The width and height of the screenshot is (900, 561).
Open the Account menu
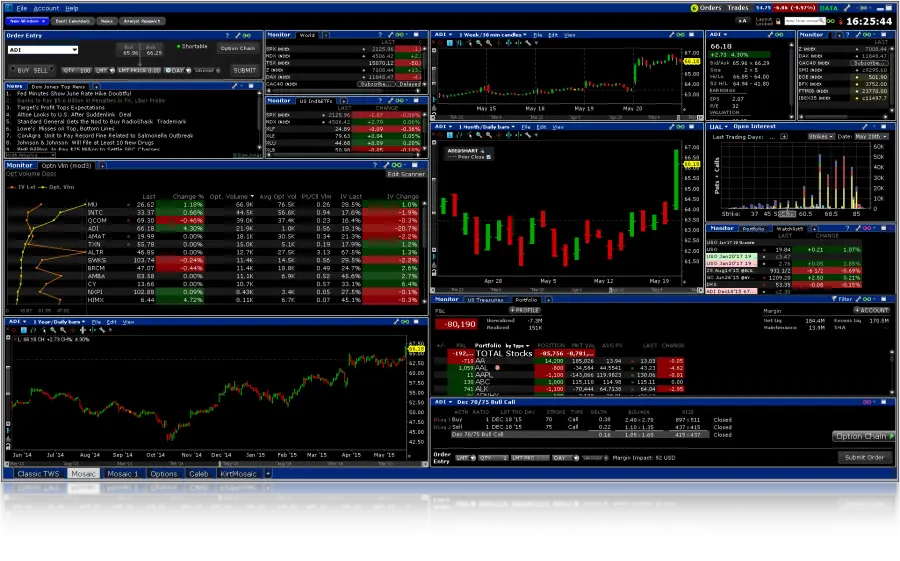(46, 7)
